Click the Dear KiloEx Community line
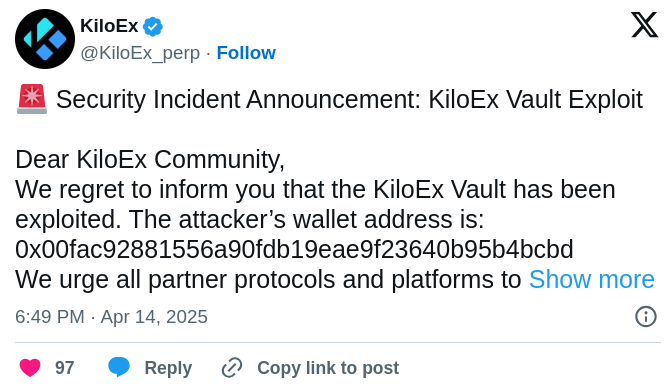 pyautogui.click(x=150, y=160)
